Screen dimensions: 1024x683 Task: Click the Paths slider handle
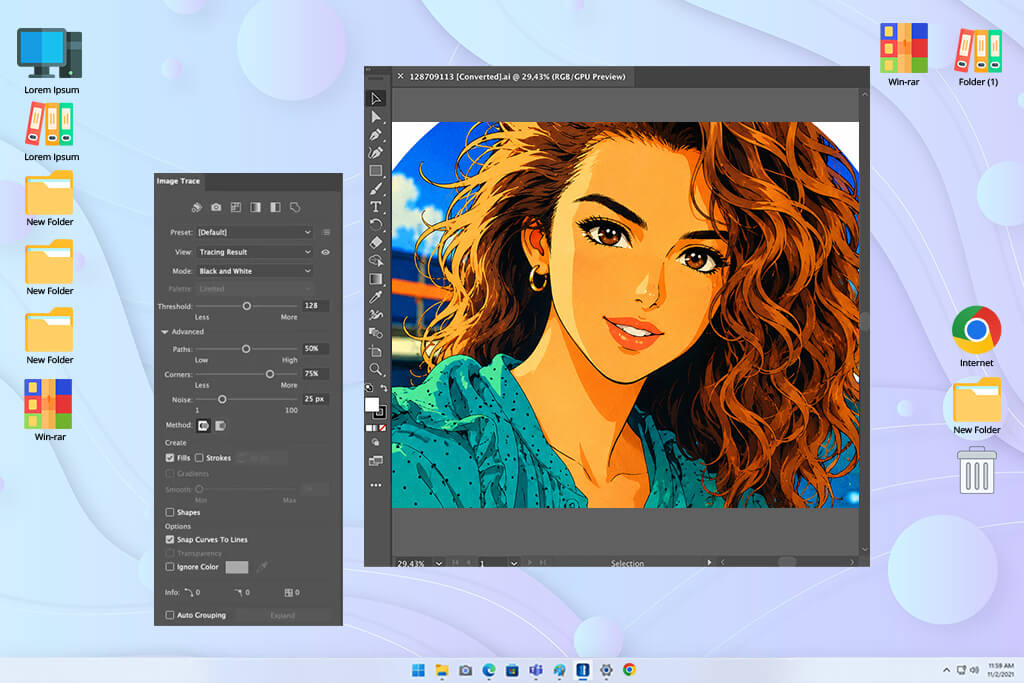[x=246, y=349]
